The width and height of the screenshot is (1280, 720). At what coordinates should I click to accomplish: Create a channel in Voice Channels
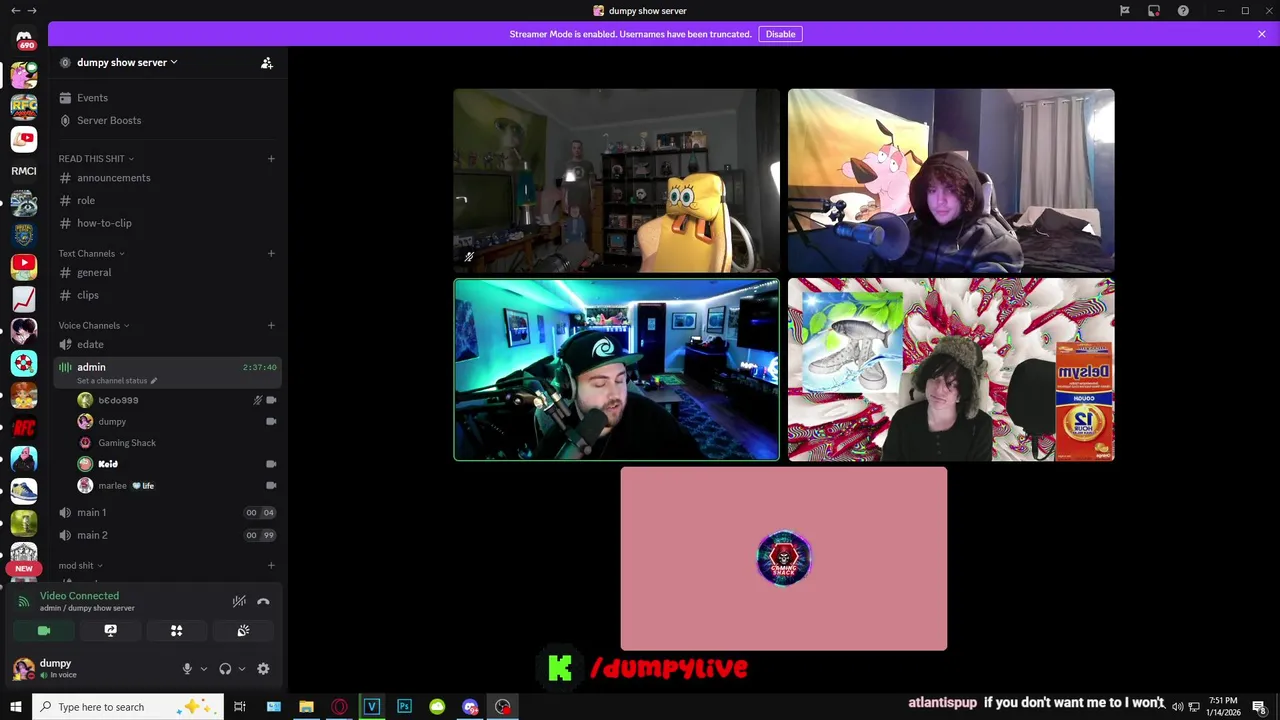(x=271, y=325)
